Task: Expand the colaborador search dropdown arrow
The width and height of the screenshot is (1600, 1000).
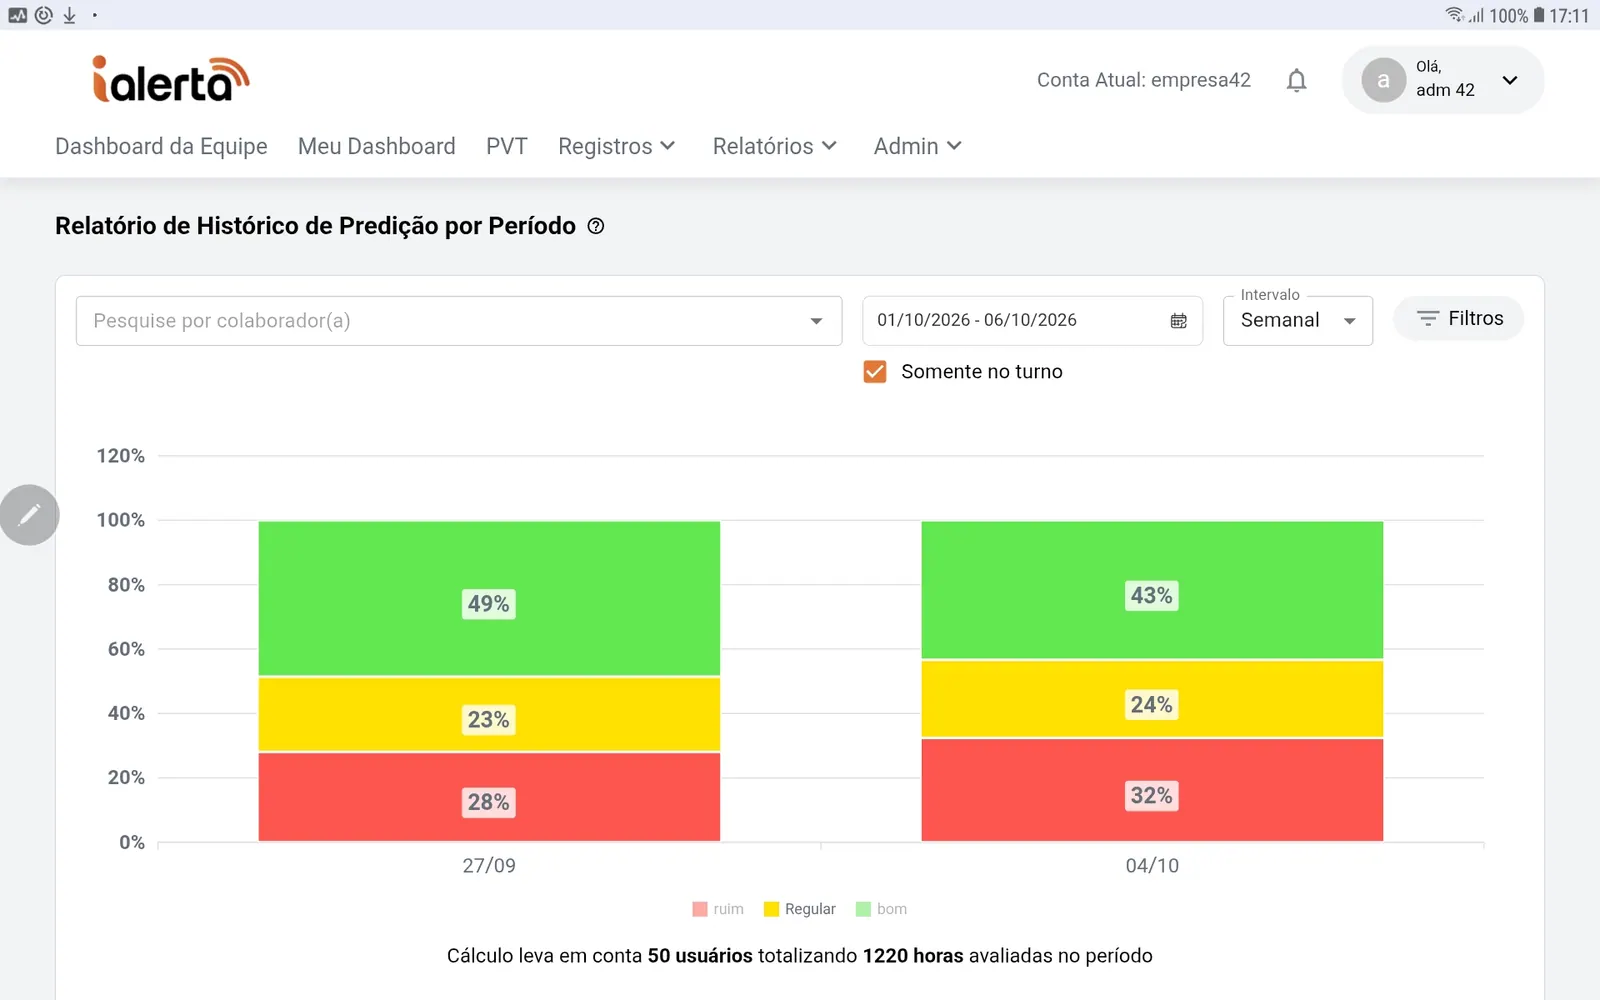Action: pyautogui.click(x=816, y=321)
